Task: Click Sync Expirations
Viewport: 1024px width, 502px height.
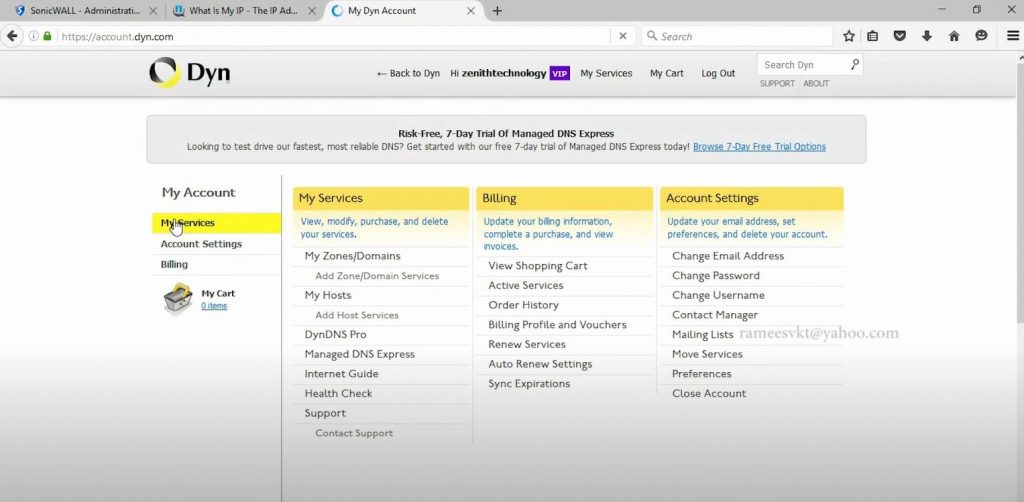Action: point(529,383)
